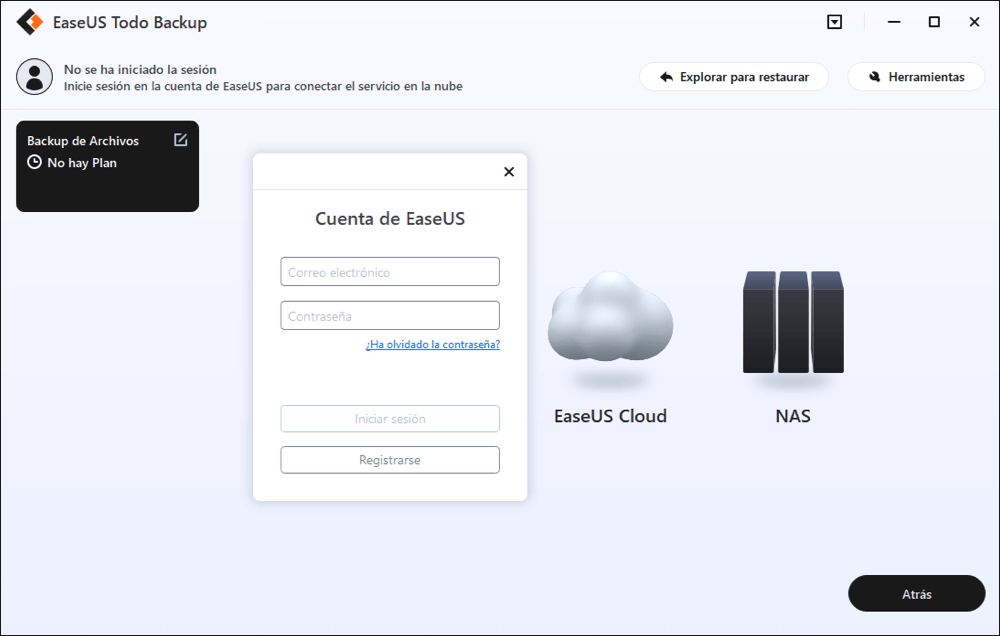
Task: Click No se ha iniciado la sesión text
Action: 140,70
